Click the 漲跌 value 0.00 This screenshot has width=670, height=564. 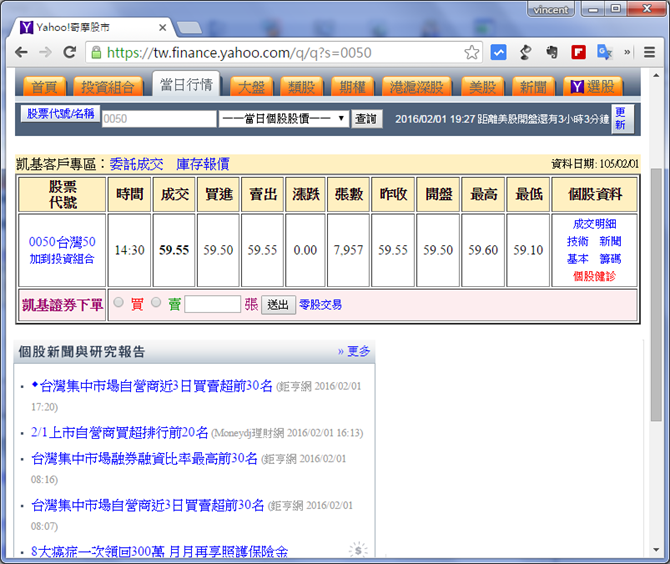(x=305, y=250)
